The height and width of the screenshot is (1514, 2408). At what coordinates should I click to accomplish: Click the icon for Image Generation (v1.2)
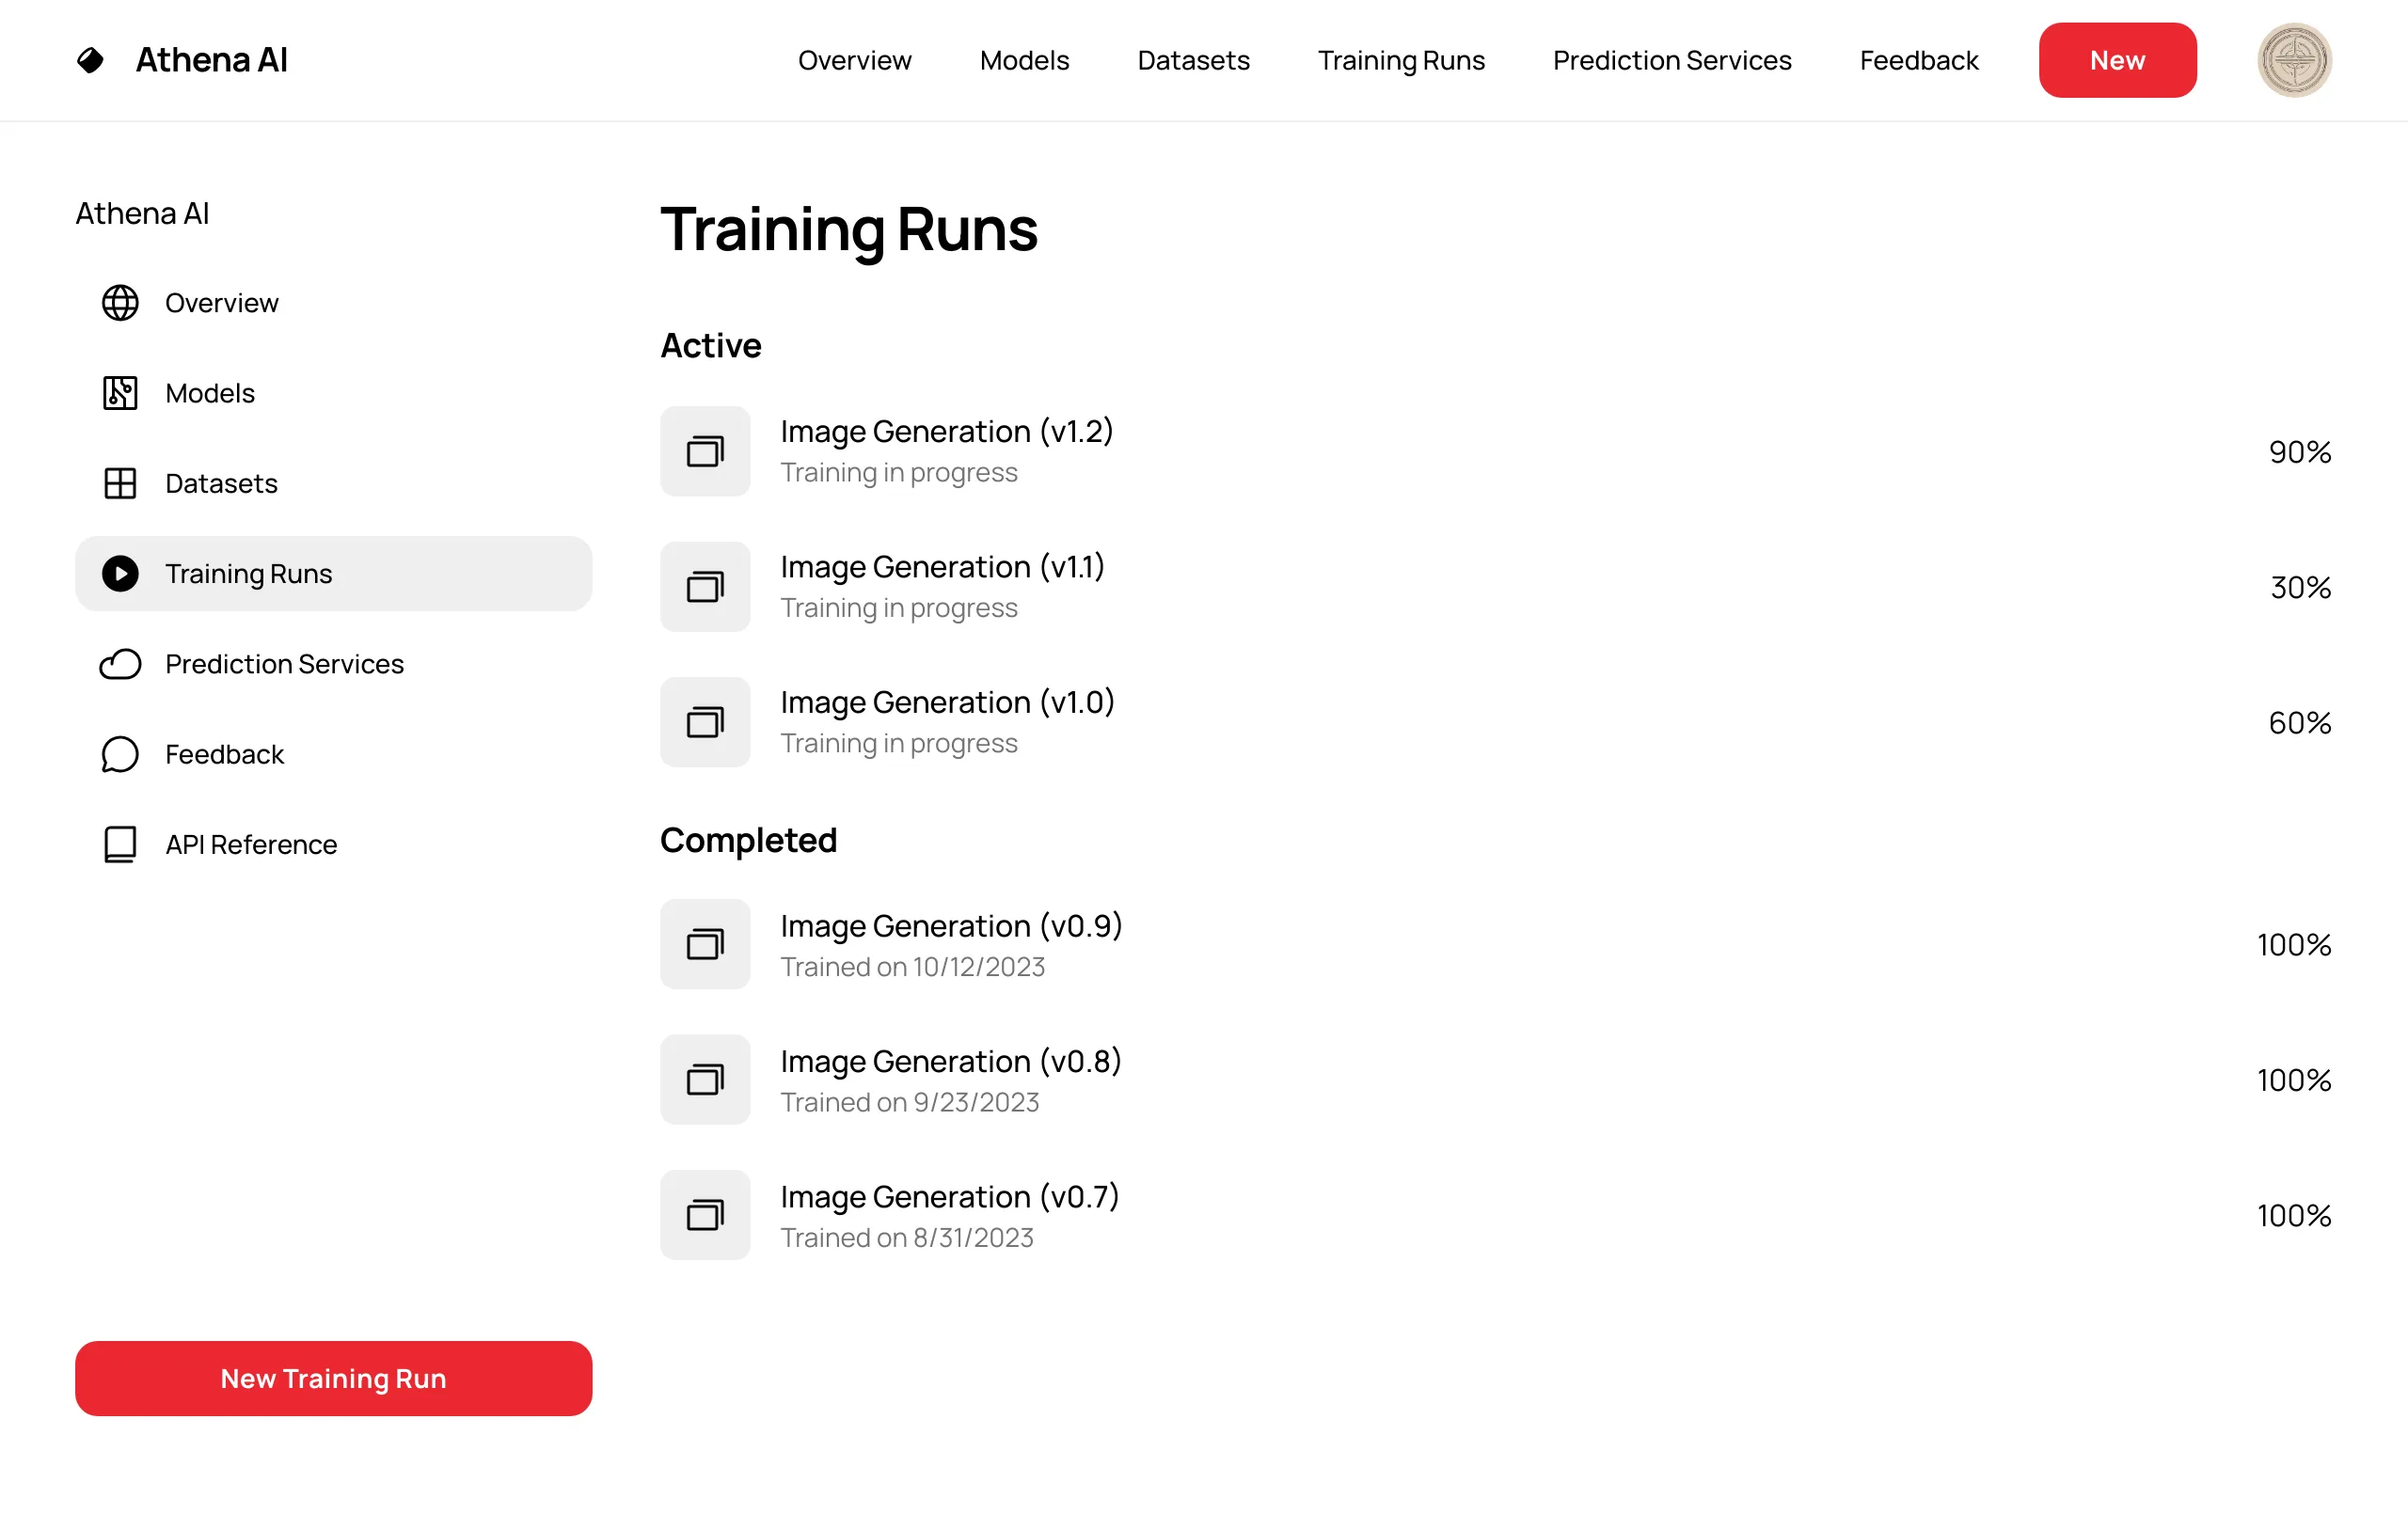[705, 451]
